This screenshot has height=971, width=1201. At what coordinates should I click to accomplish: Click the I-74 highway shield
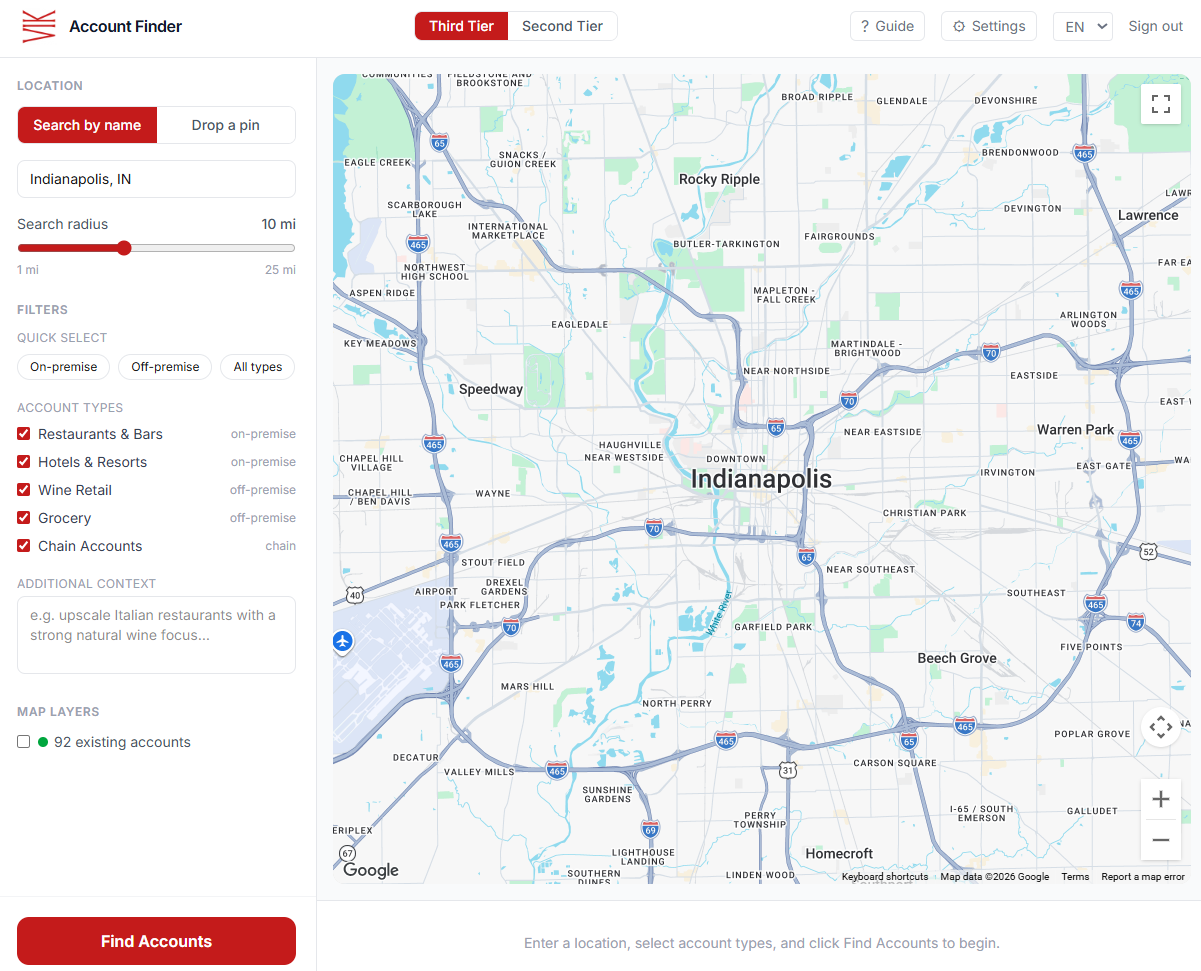[1136, 622]
